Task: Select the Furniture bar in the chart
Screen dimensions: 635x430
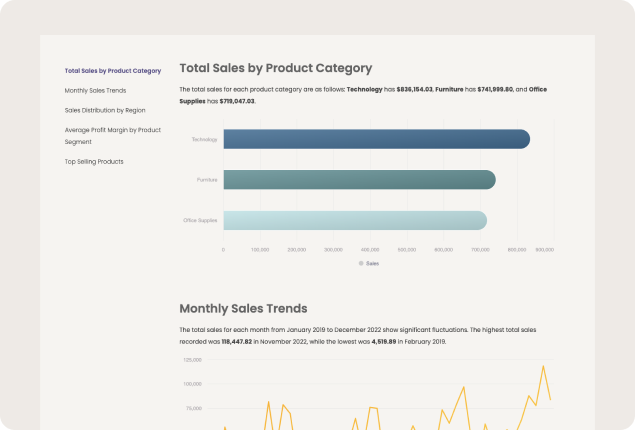Action: pos(359,180)
